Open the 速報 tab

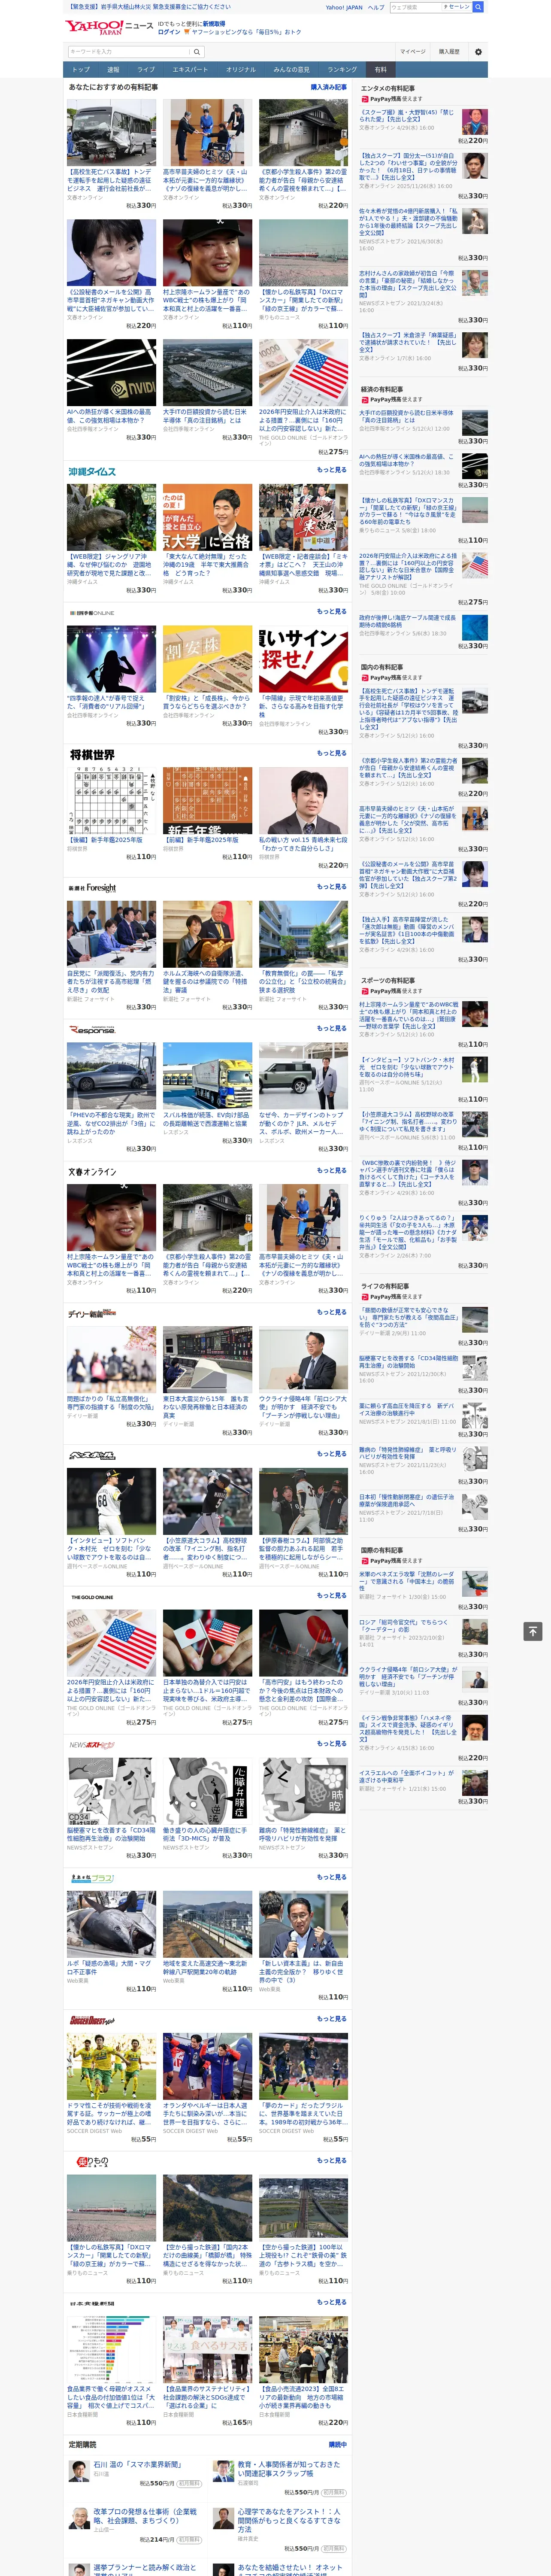(x=113, y=70)
